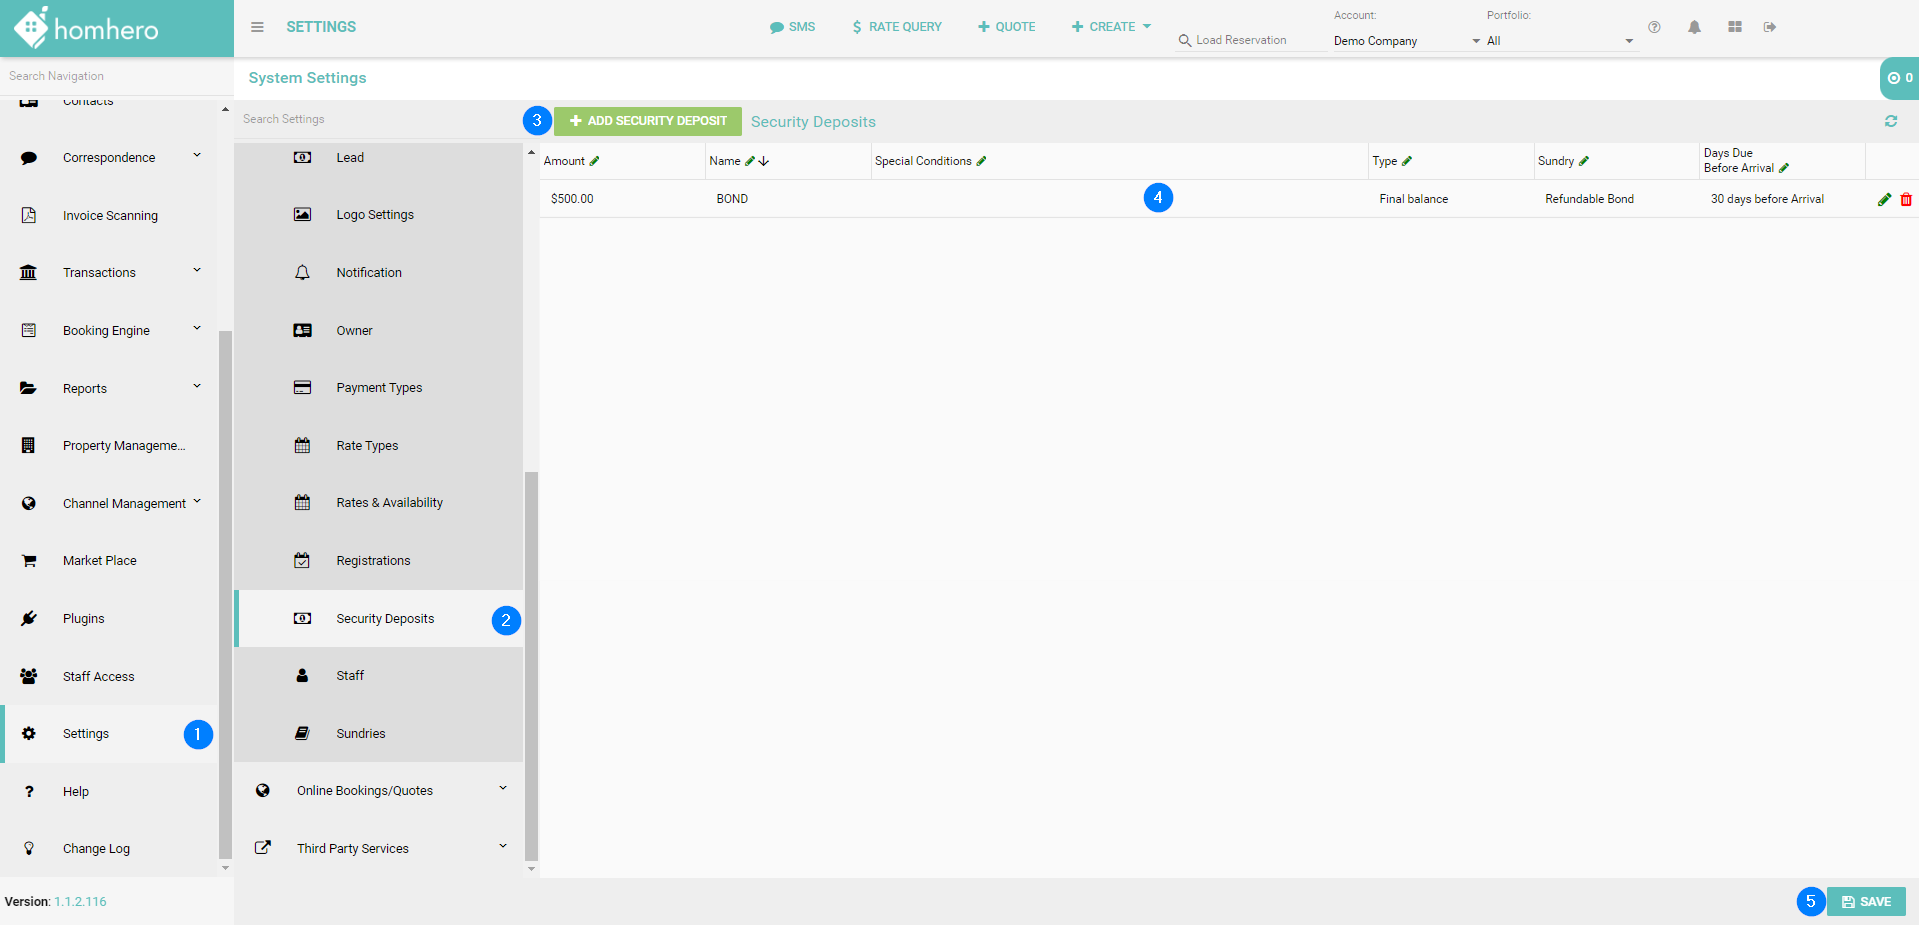The width and height of the screenshot is (1919, 925).
Task: Open the notifications bell icon
Action: (x=1694, y=27)
